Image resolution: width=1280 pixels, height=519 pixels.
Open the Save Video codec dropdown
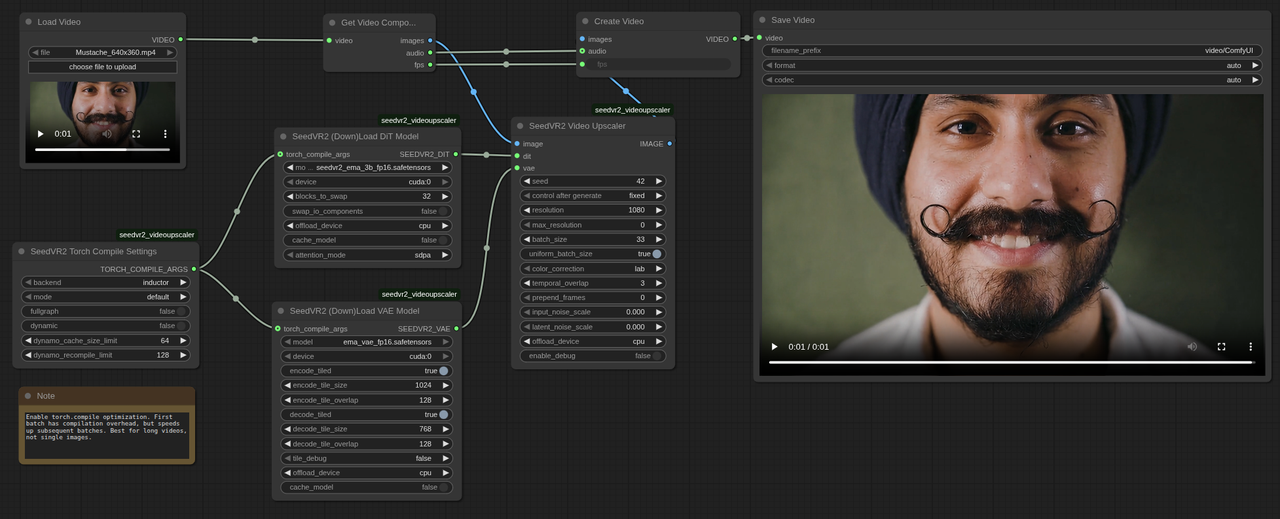[x=1012, y=80]
